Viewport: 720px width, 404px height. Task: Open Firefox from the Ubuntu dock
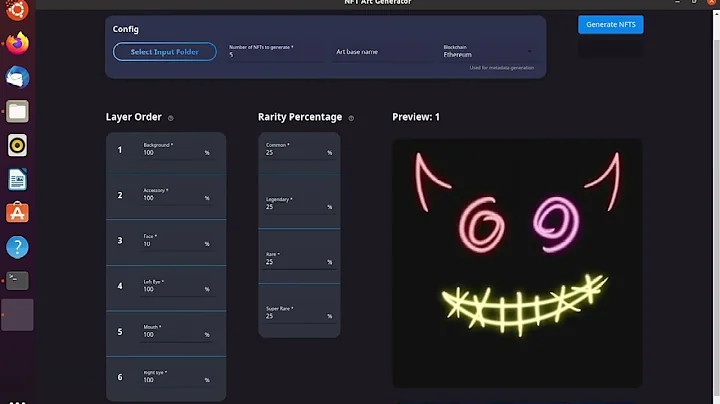click(x=17, y=43)
